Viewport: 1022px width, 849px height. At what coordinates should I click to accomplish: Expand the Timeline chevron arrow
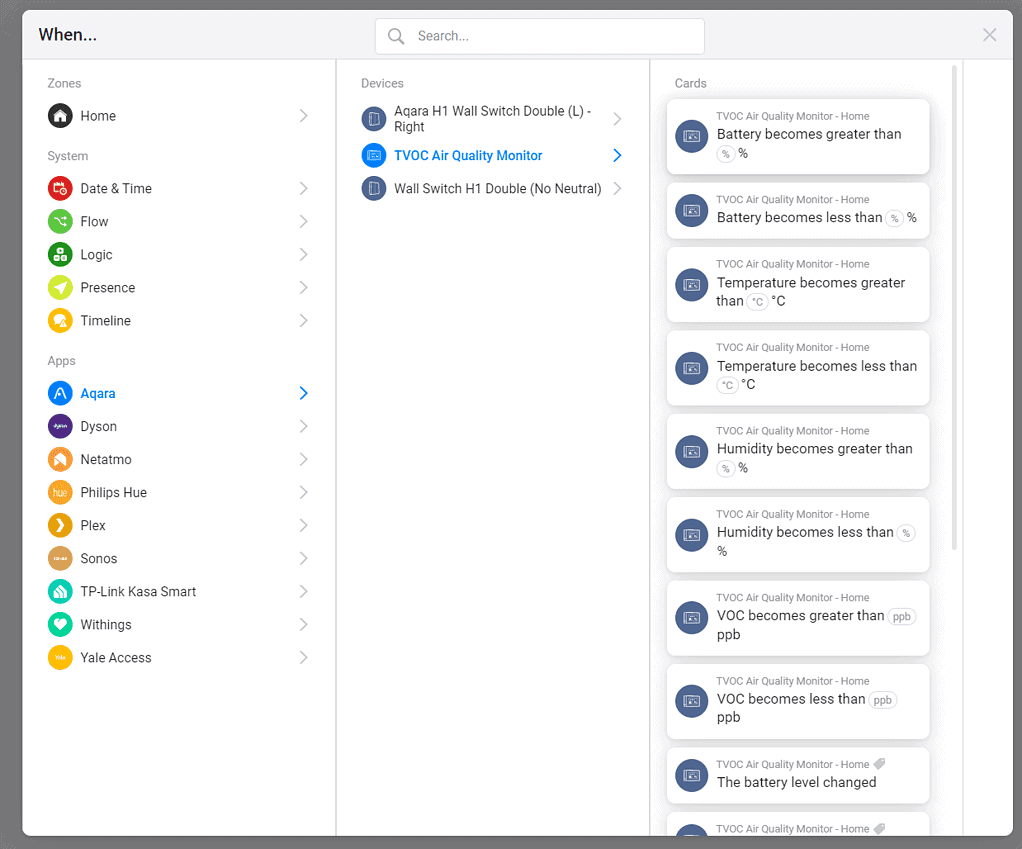(303, 321)
